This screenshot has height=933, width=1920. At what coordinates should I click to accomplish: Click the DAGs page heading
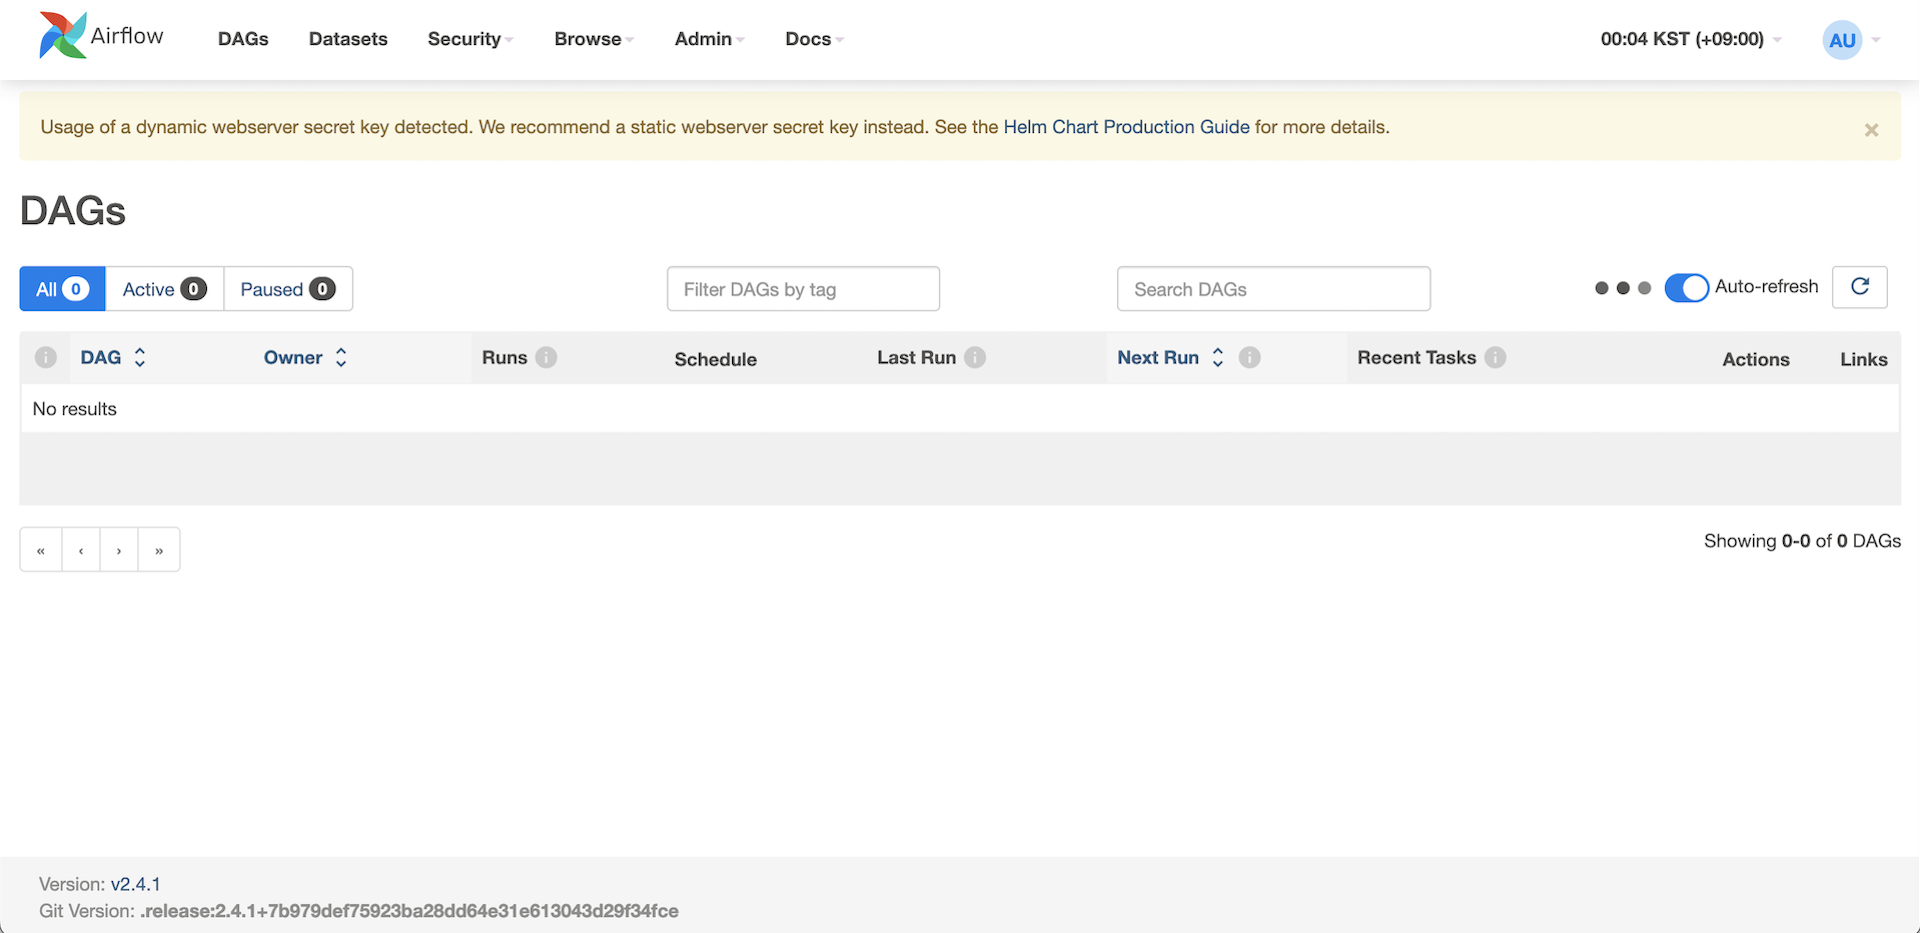tap(73, 211)
